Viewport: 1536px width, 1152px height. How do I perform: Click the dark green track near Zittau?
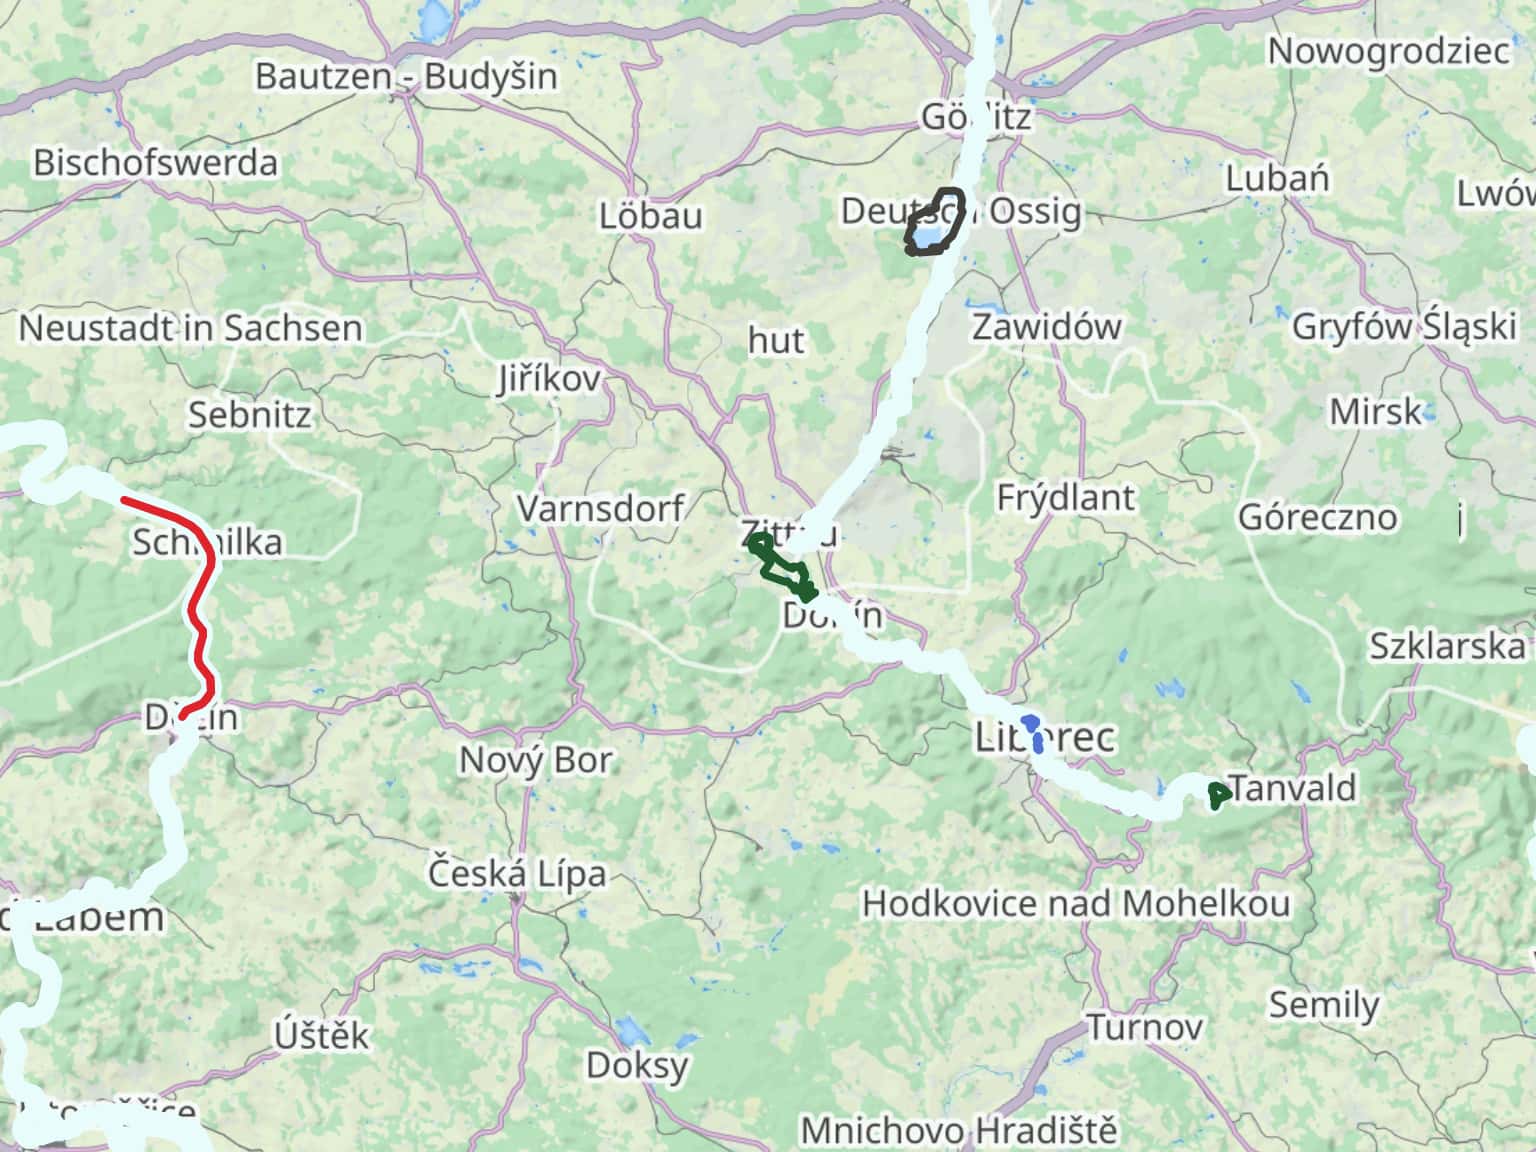782,568
